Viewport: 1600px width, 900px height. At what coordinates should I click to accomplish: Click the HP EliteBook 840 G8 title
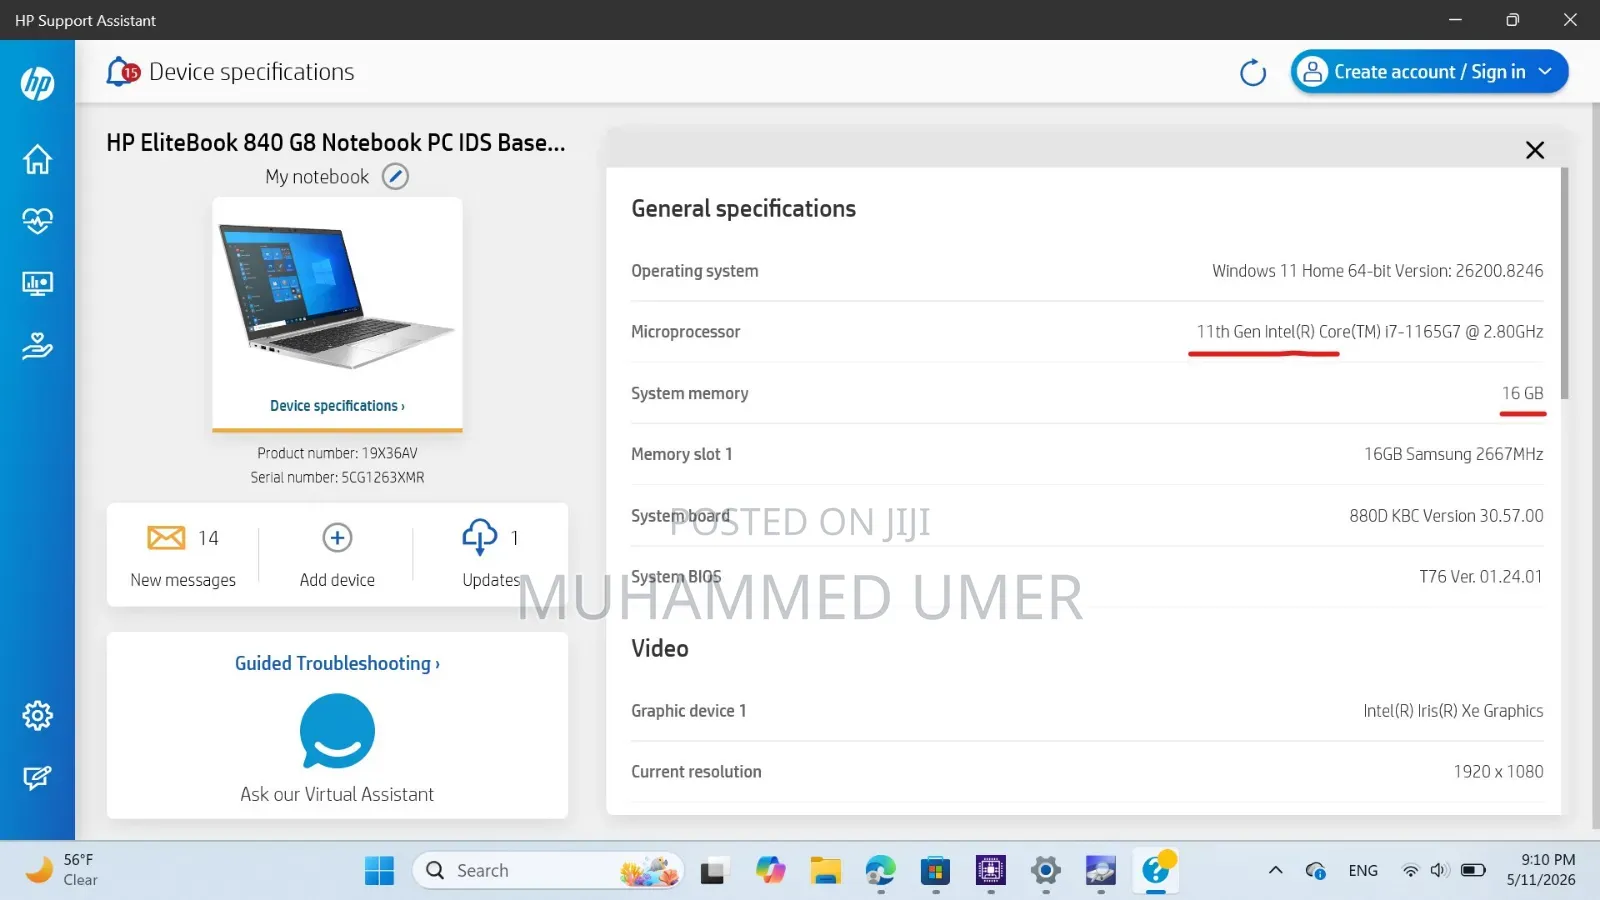(x=336, y=143)
